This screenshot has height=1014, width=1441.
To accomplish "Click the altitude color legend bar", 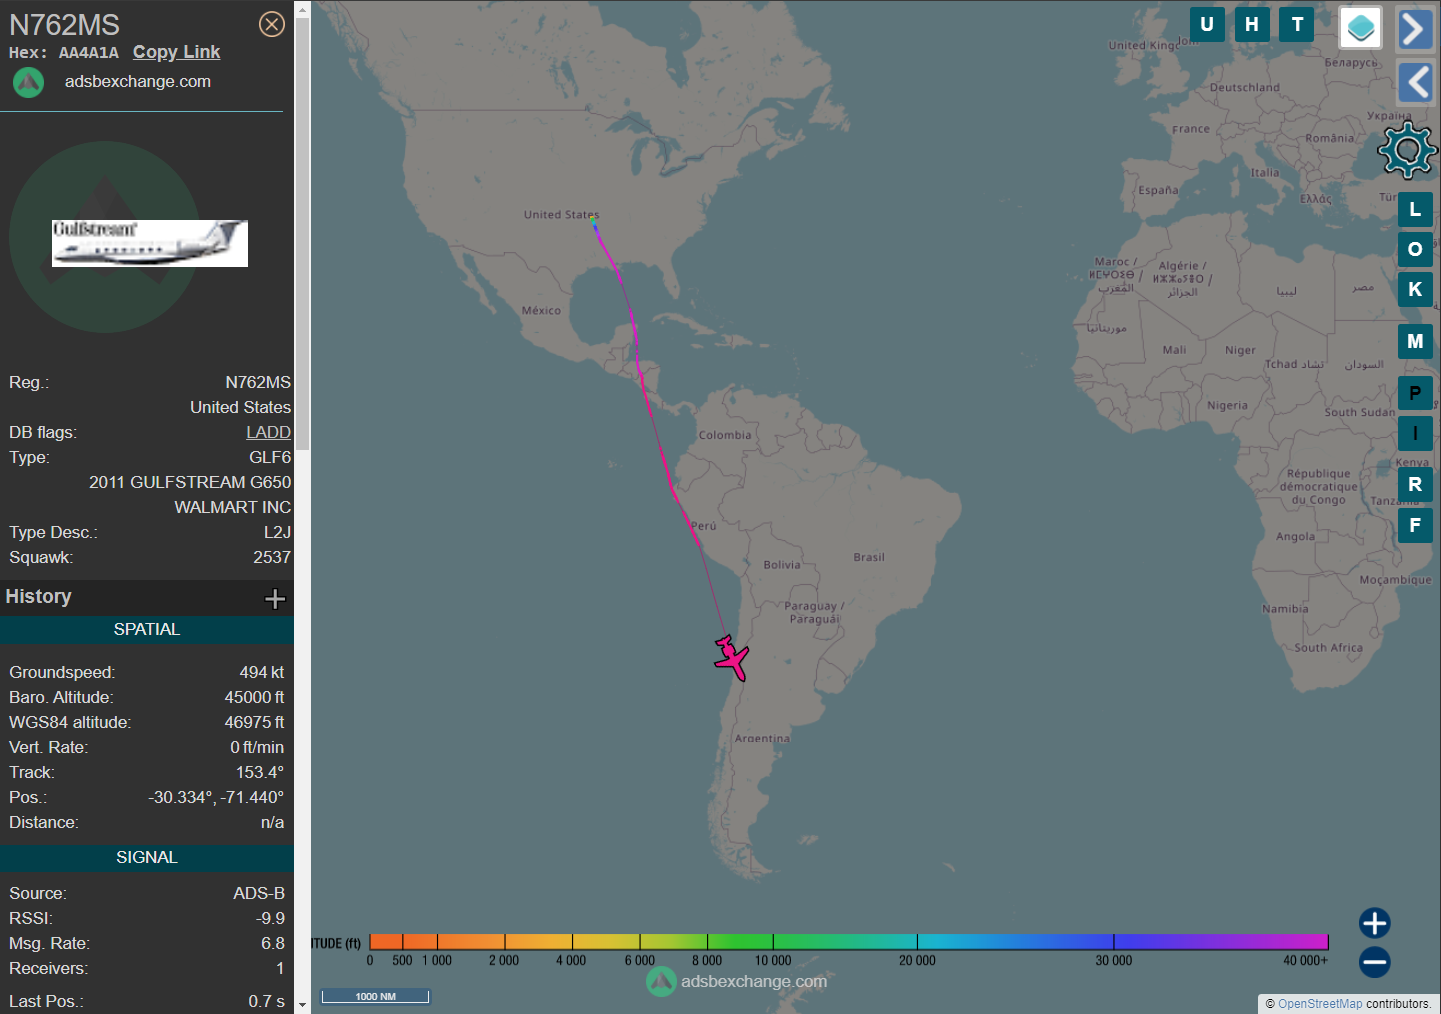I will [849, 942].
